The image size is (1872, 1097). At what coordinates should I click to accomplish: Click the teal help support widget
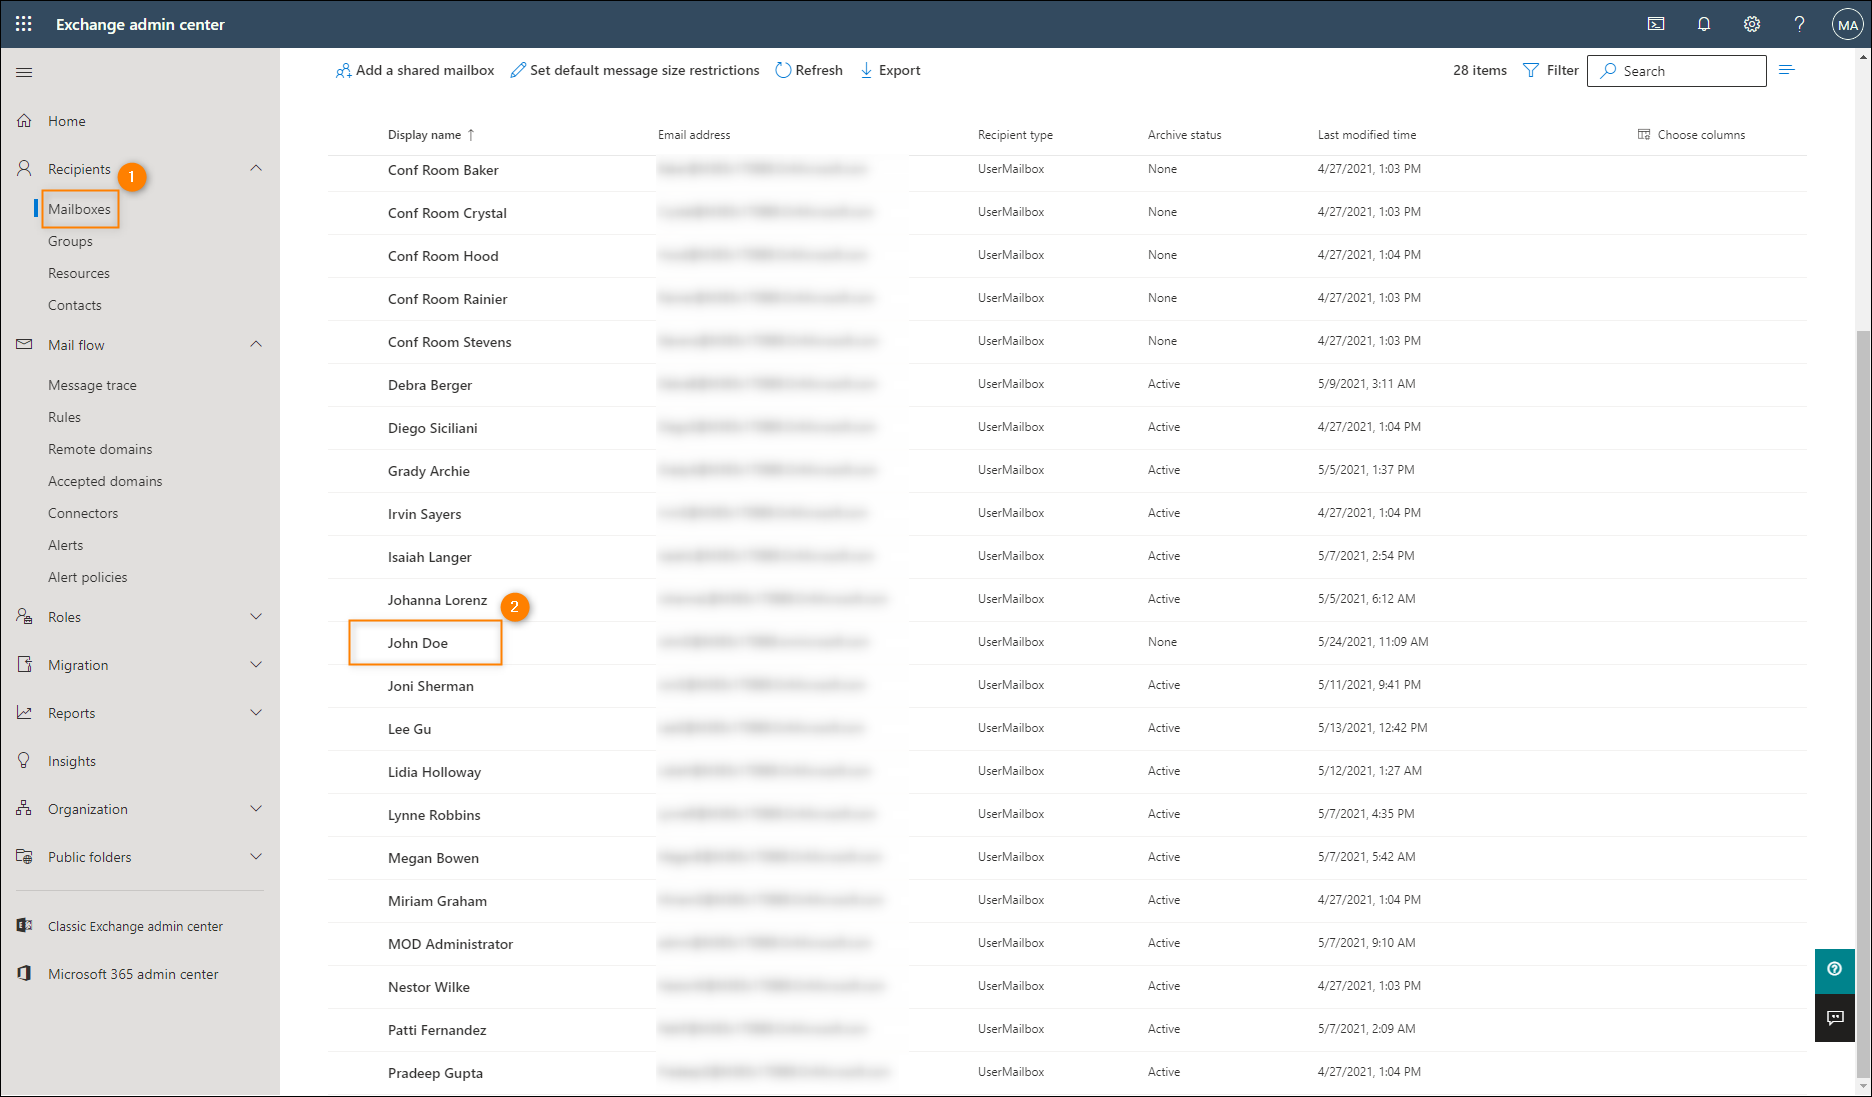coord(1835,969)
